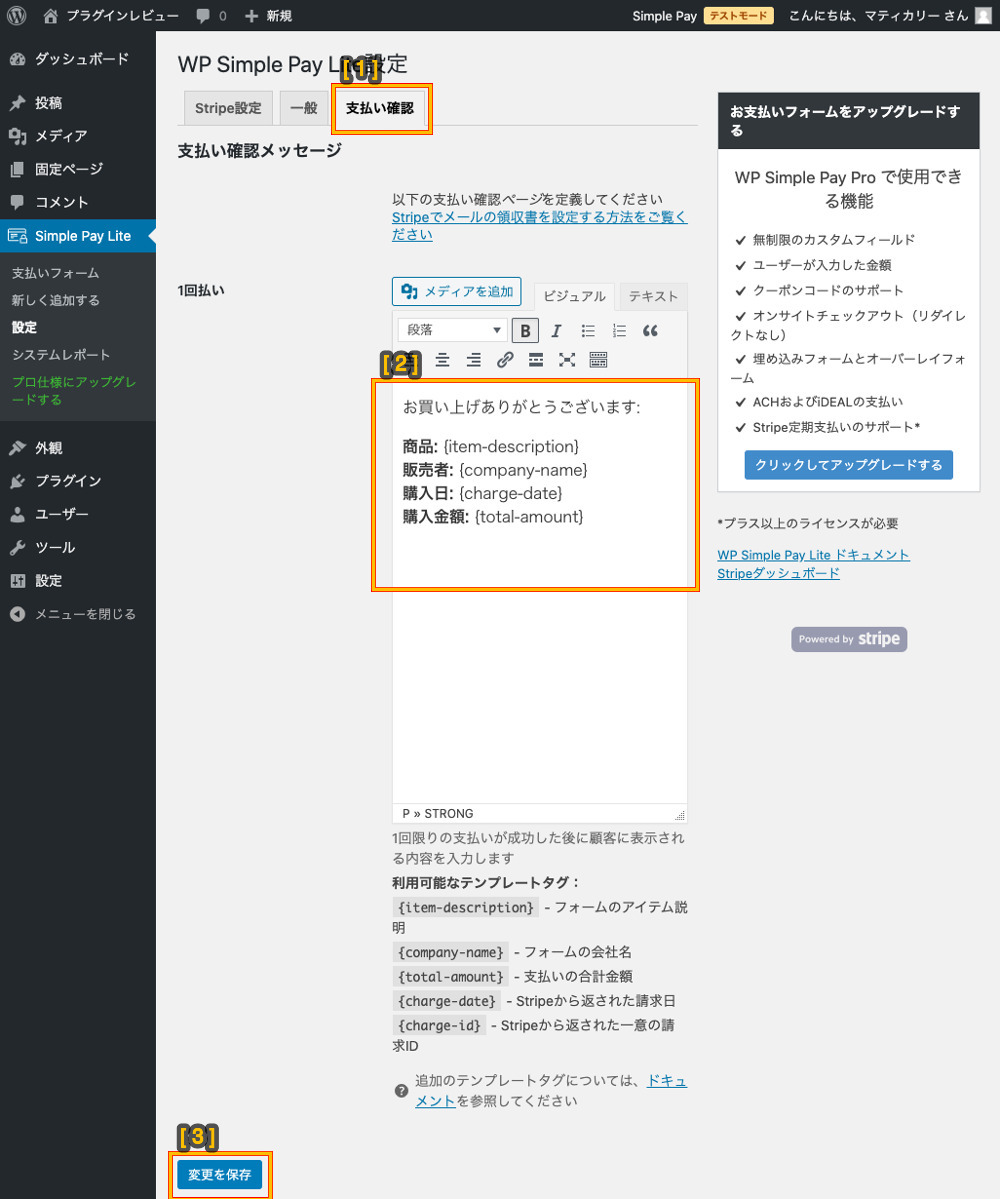The image size is (1000, 1199).
Task: Insert the Read More tag
Action: tap(536, 360)
